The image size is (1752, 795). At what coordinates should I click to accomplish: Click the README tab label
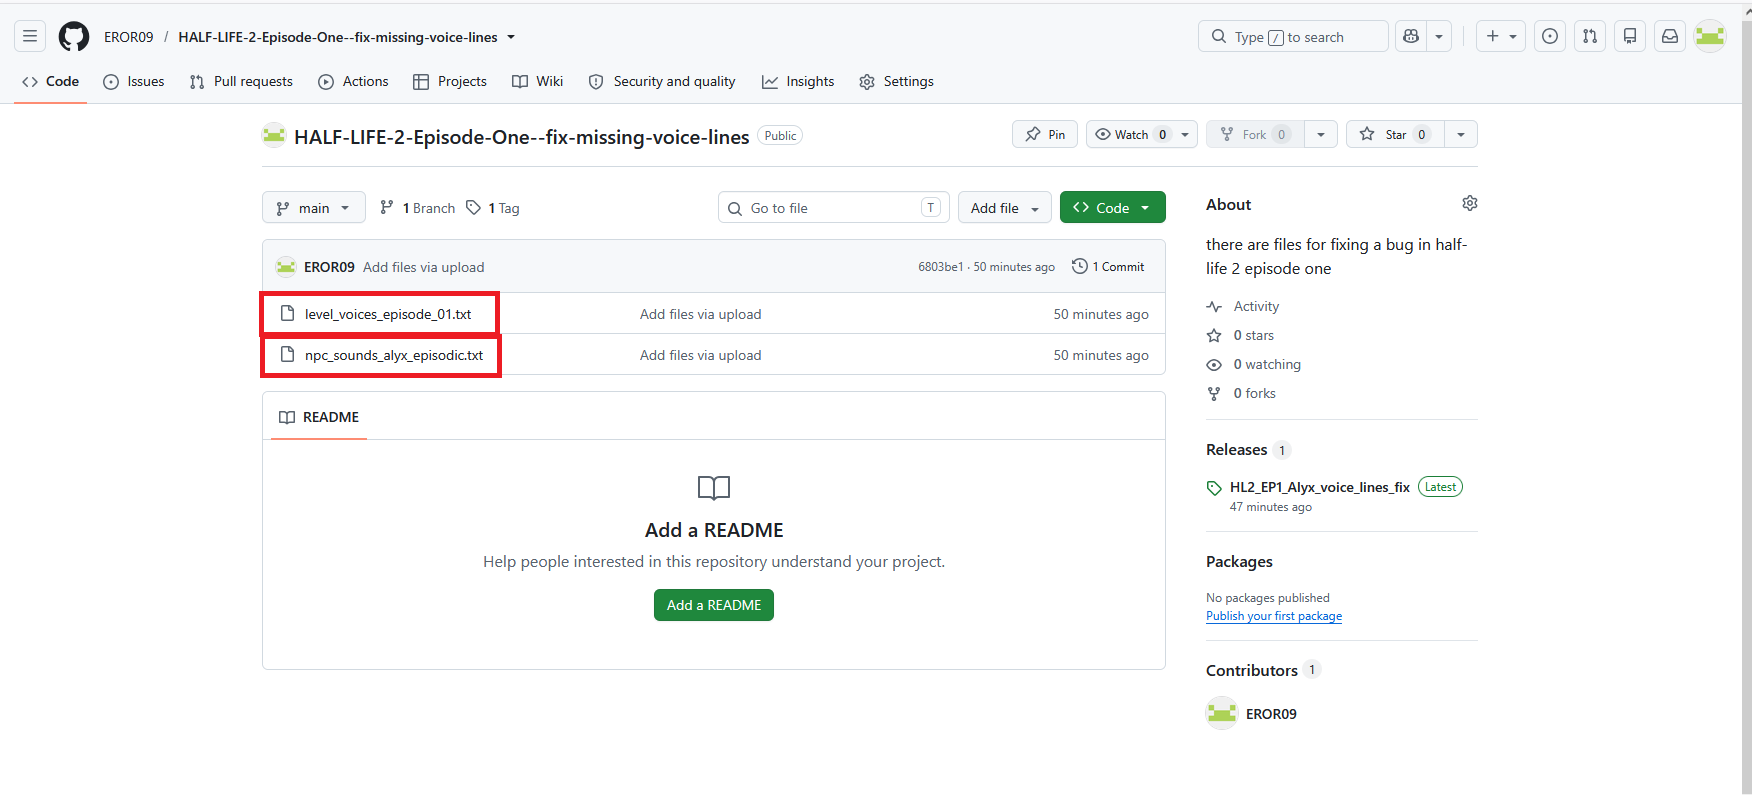coord(331,417)
